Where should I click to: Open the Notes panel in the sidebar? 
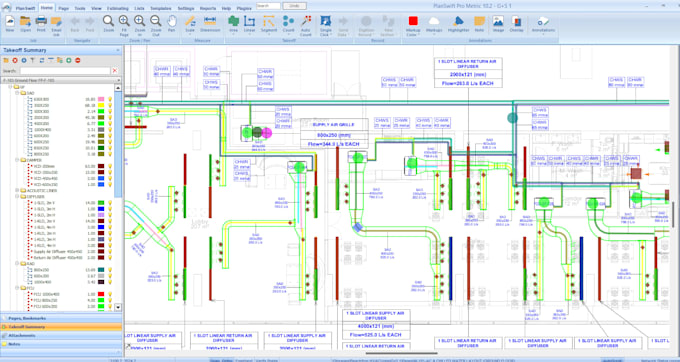(x=61, y=344)
